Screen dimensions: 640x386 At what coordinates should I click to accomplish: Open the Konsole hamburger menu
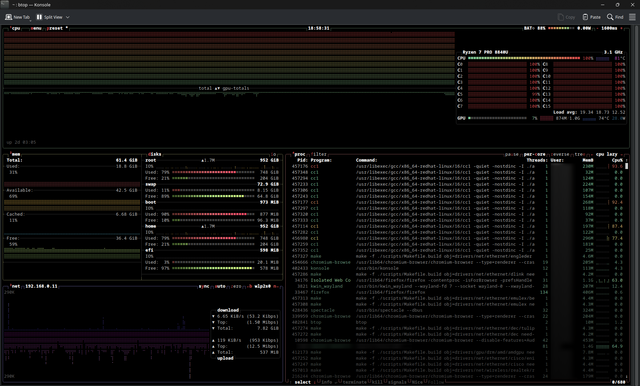tap(632, 17)
